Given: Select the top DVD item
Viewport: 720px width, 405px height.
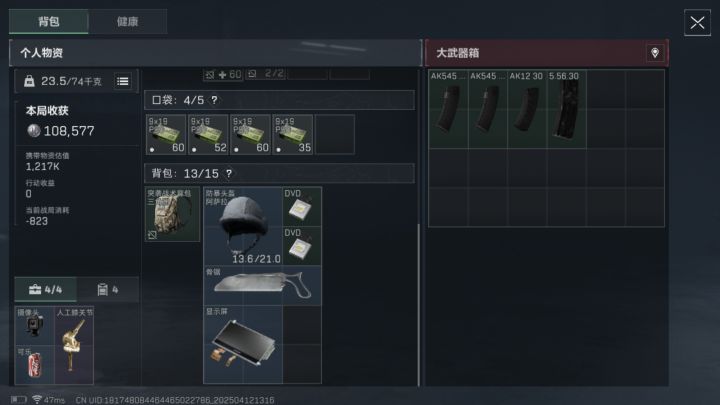Looking at the screenshot, I should point(302,206).
